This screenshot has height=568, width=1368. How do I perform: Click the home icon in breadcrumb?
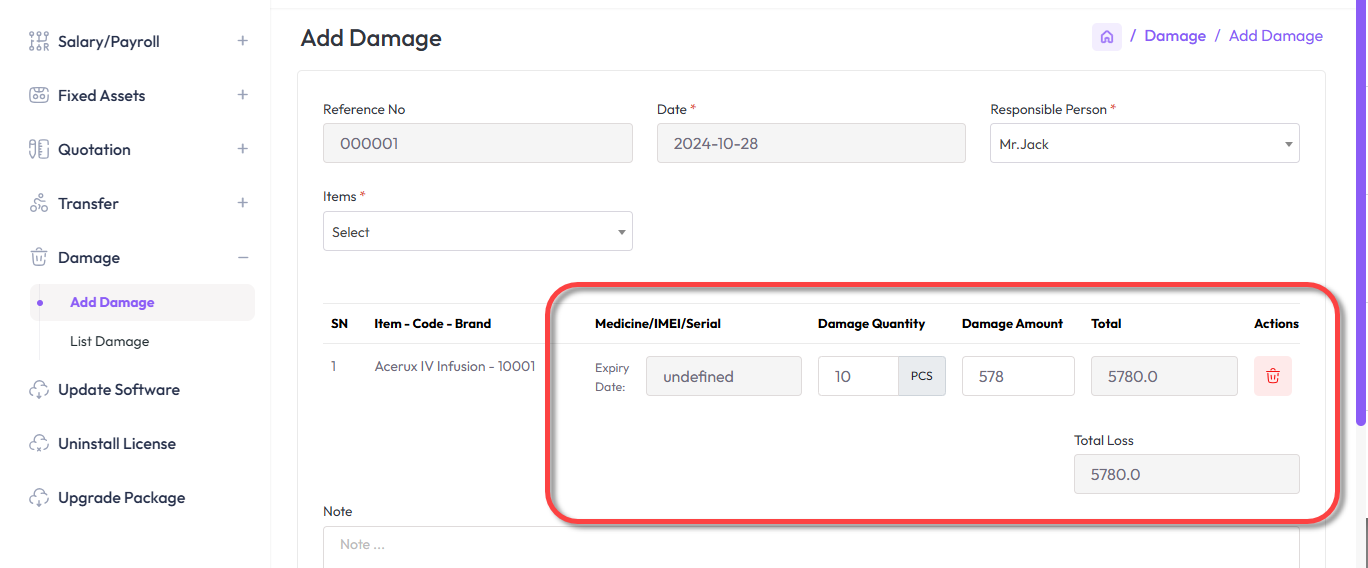1106,37
